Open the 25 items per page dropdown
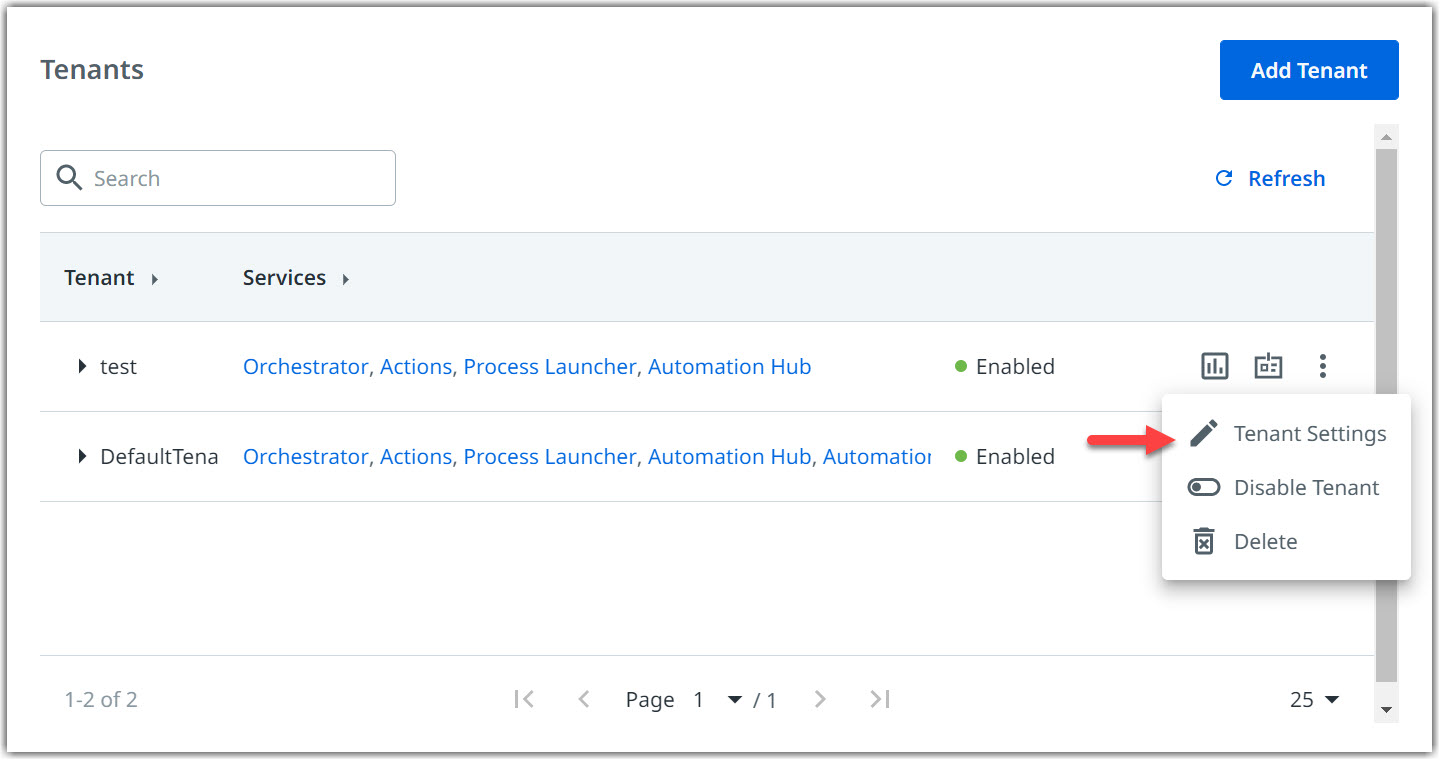 pos(1315,699)
